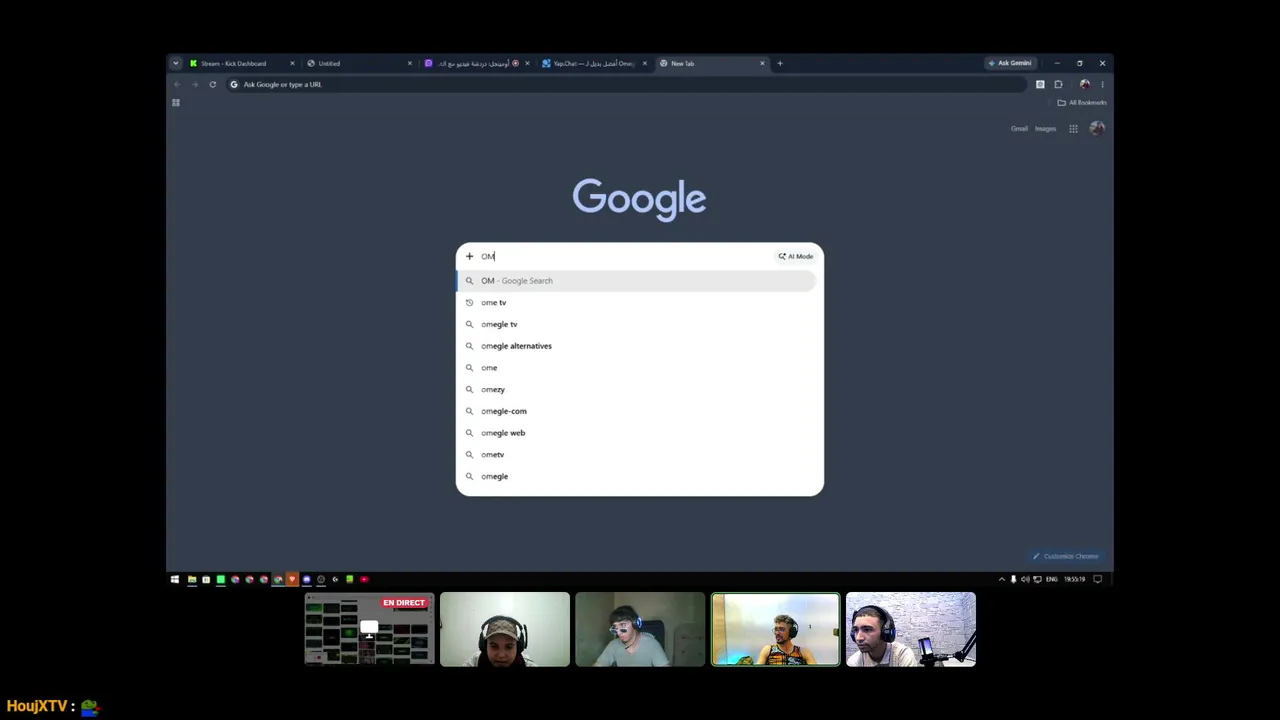This screenshot has height=720, width=1280.
Task: Open the taskbar clock
Action: pos(1075,579)
